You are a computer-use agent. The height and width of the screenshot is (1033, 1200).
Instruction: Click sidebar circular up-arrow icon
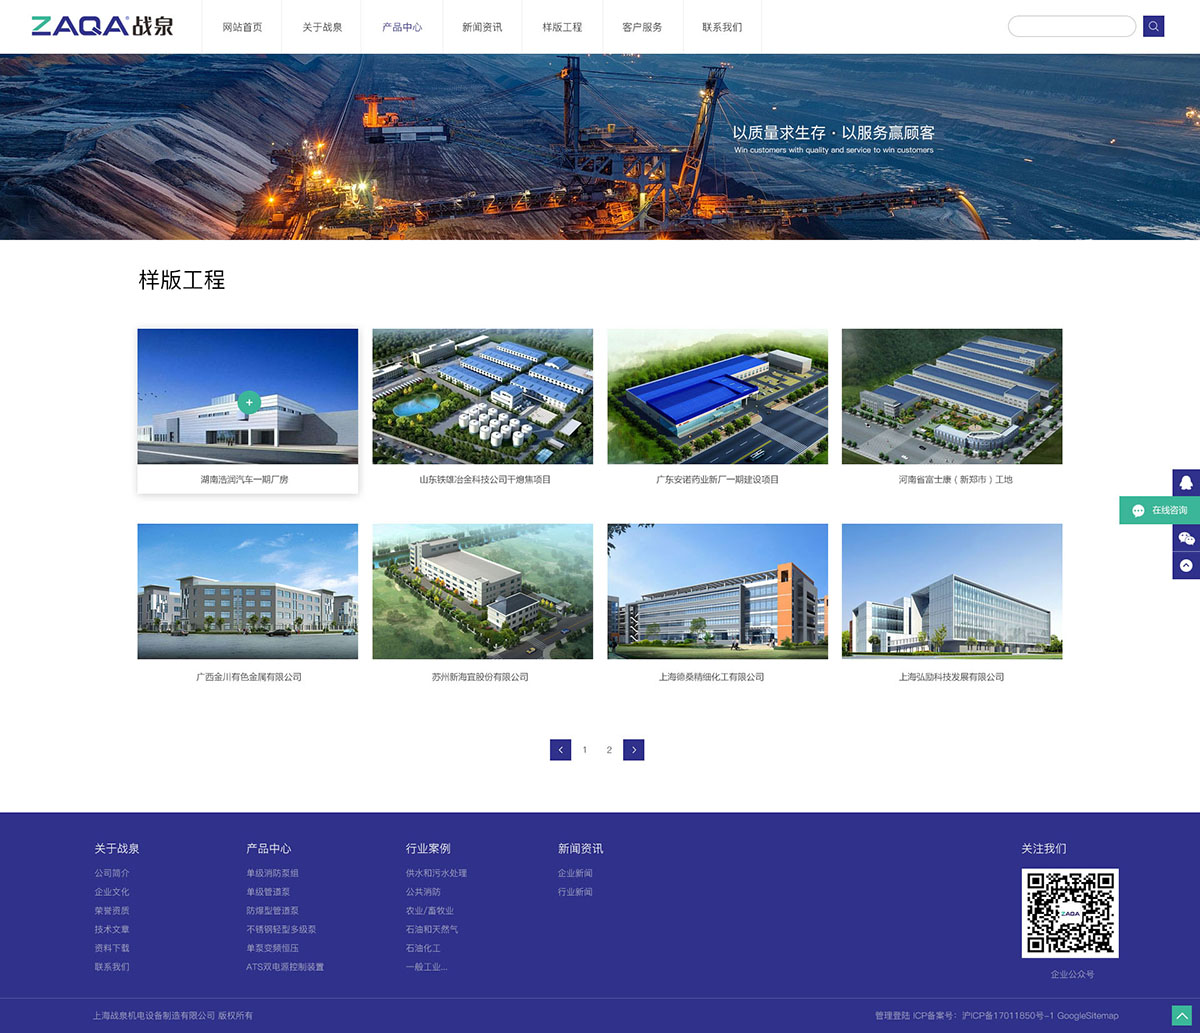pyautogui.click(x=1186, y=565)
